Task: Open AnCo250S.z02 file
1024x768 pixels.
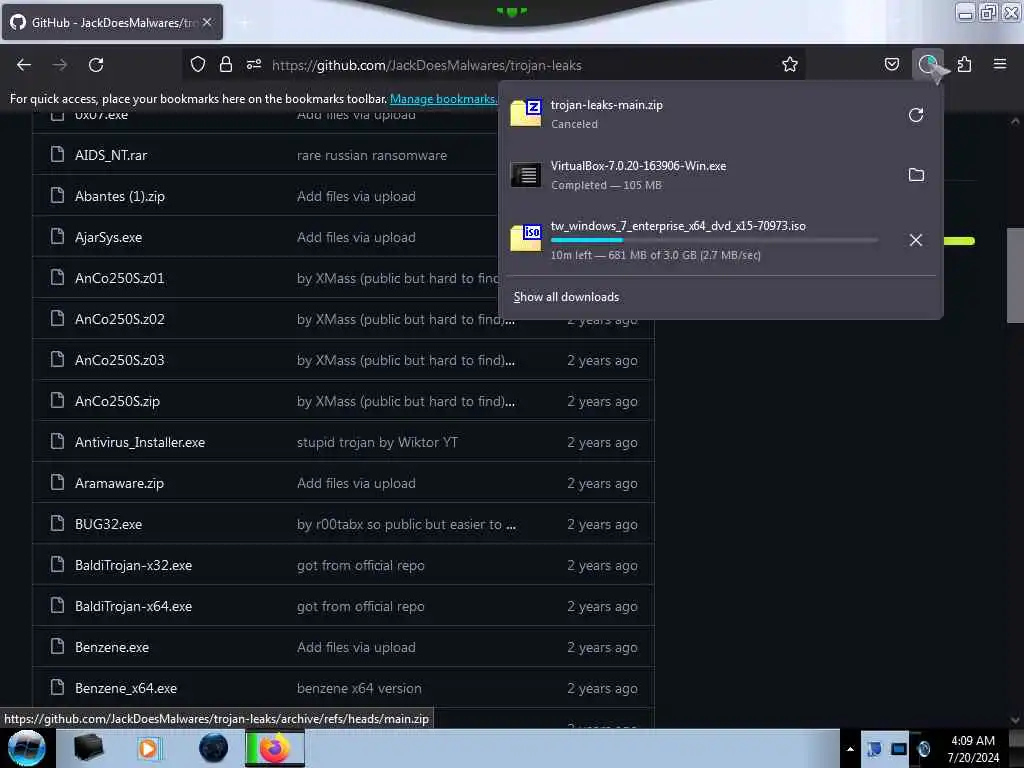Action: (120, 319)
